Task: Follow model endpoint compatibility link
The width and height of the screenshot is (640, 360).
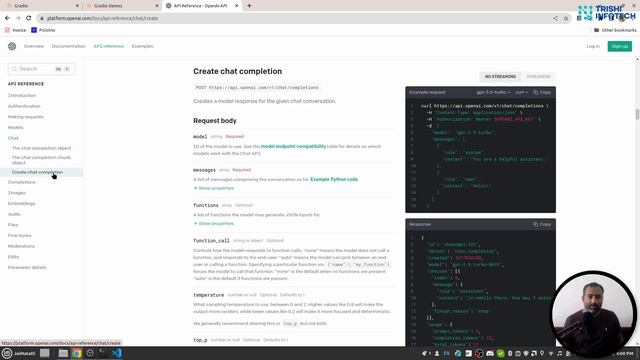Action: pos(293,146)
